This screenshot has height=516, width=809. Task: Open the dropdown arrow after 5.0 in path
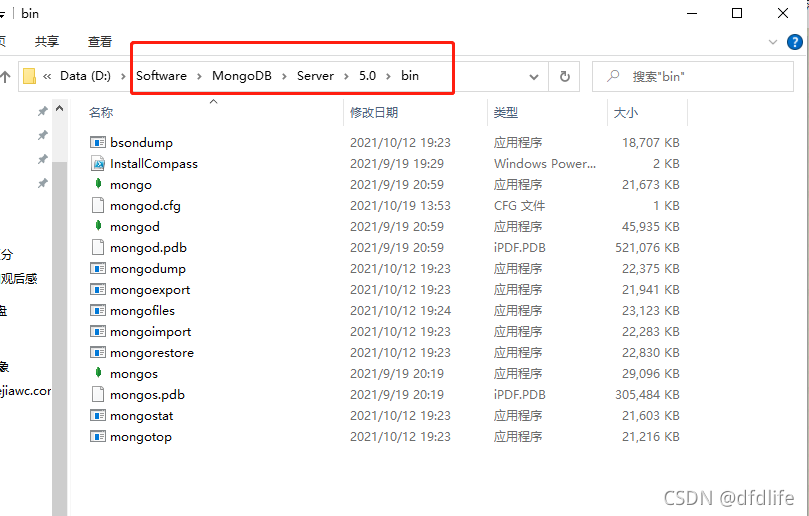coord(389,76)
